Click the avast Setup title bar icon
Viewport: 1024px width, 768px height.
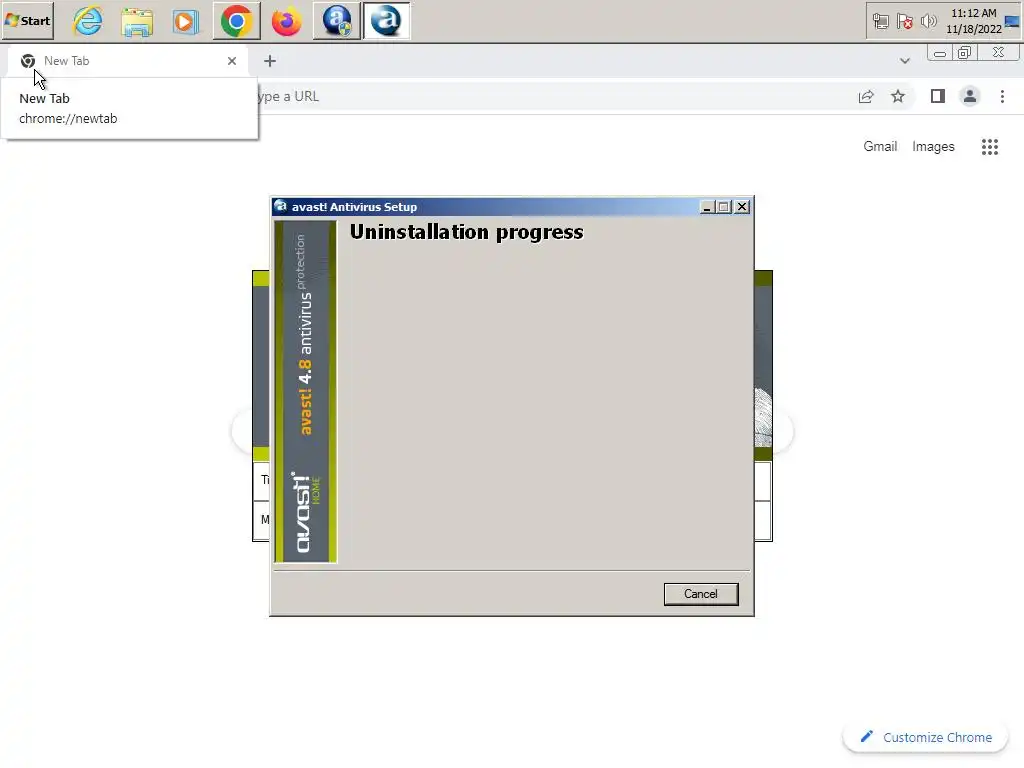[280, 207]
